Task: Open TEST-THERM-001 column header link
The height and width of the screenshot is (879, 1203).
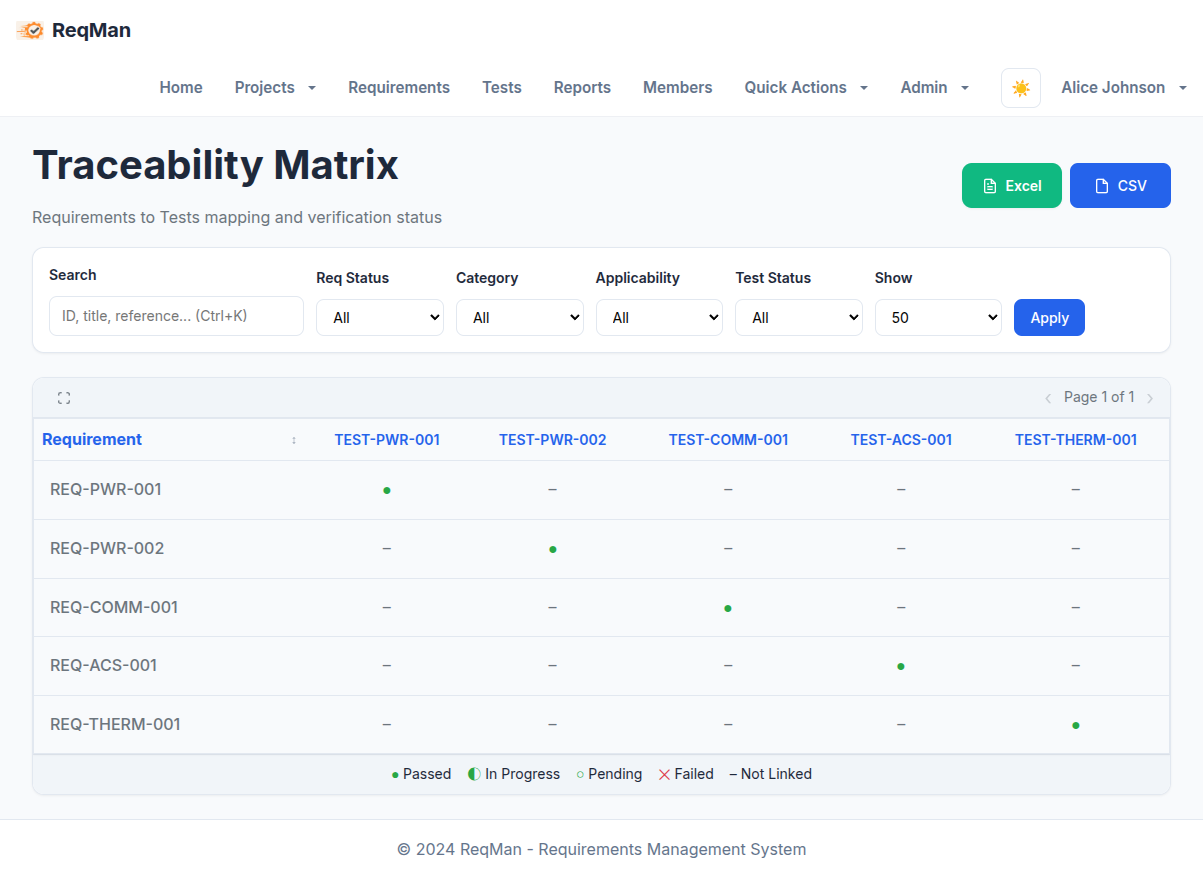Action: tap(1076, 440)
